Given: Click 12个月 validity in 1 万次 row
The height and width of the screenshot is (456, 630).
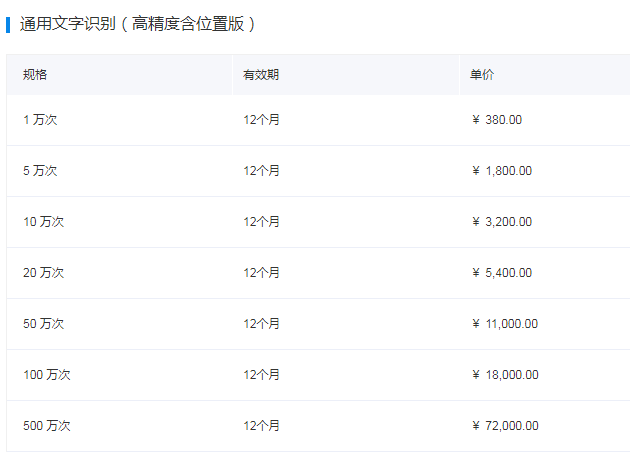Looking at the screenshot, I should pyautogui.click(x=261, y=120).
